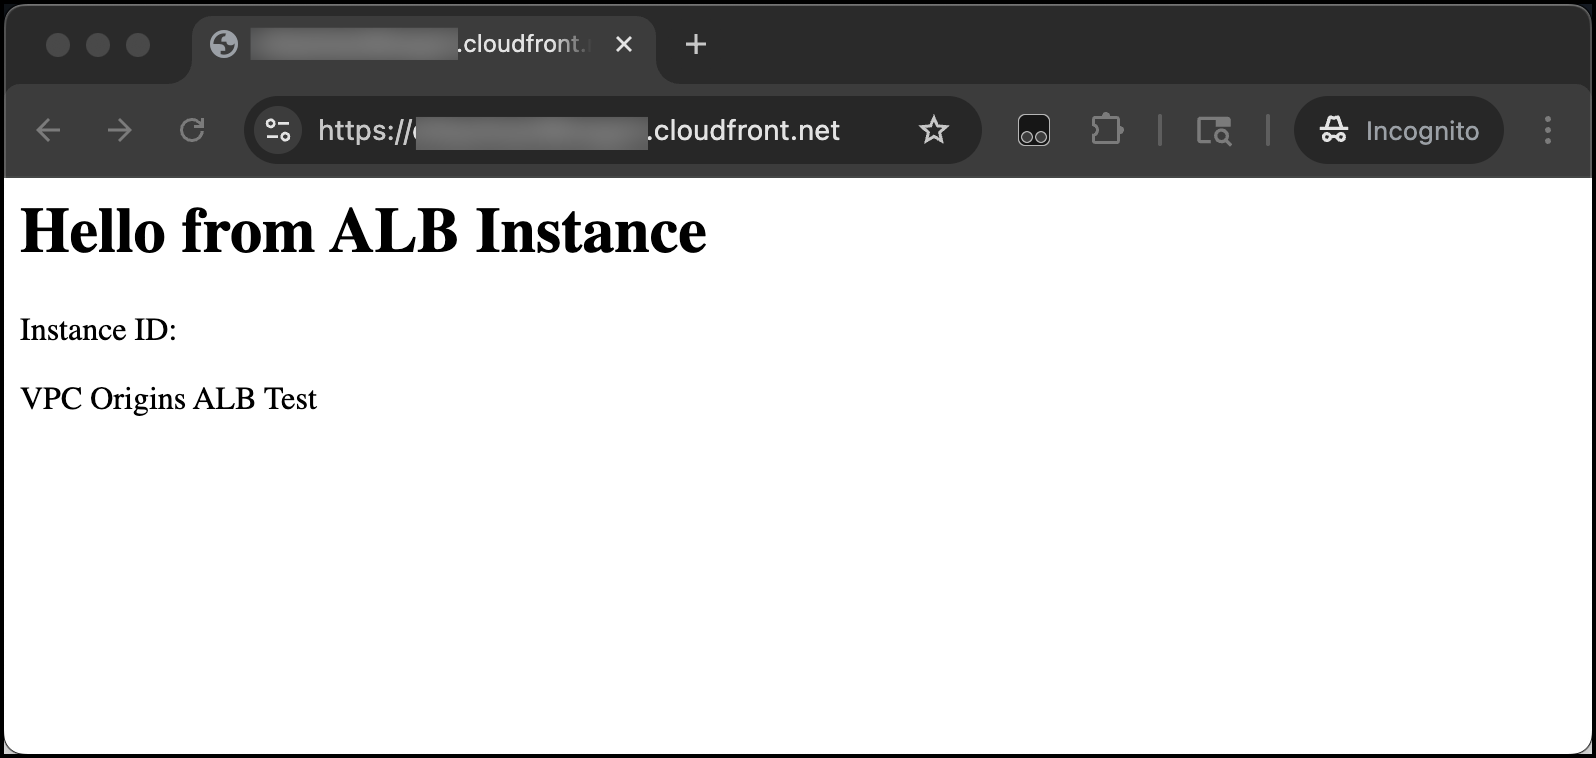Open the Extensions puzzle-piece icon
Screen dimensions: 1596x758
coord(1107,130)
